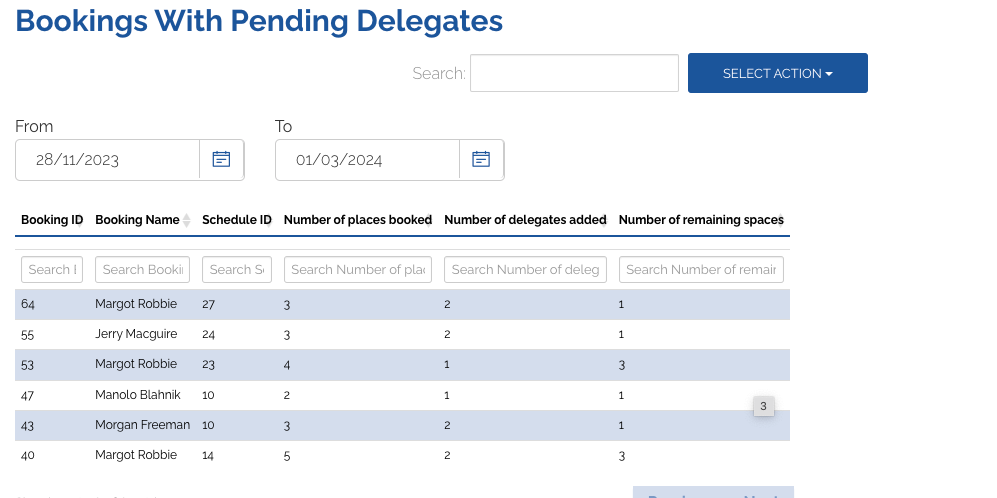Select the Manolo Blahnik booking row
The width and height of the screenshot is (997, 498).
[x=137, y=395]
